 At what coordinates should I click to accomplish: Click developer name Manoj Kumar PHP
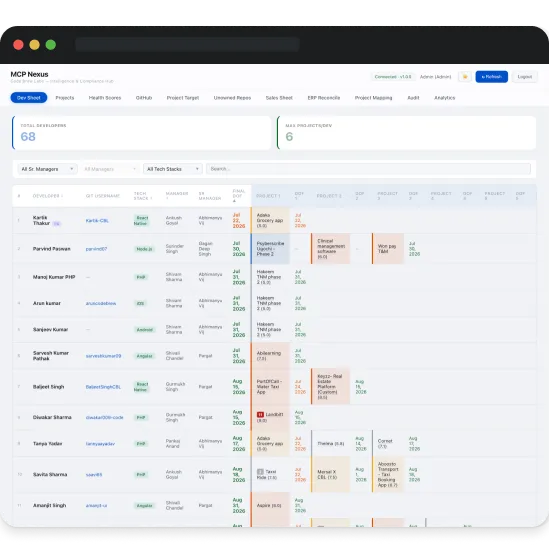[54, 277]
